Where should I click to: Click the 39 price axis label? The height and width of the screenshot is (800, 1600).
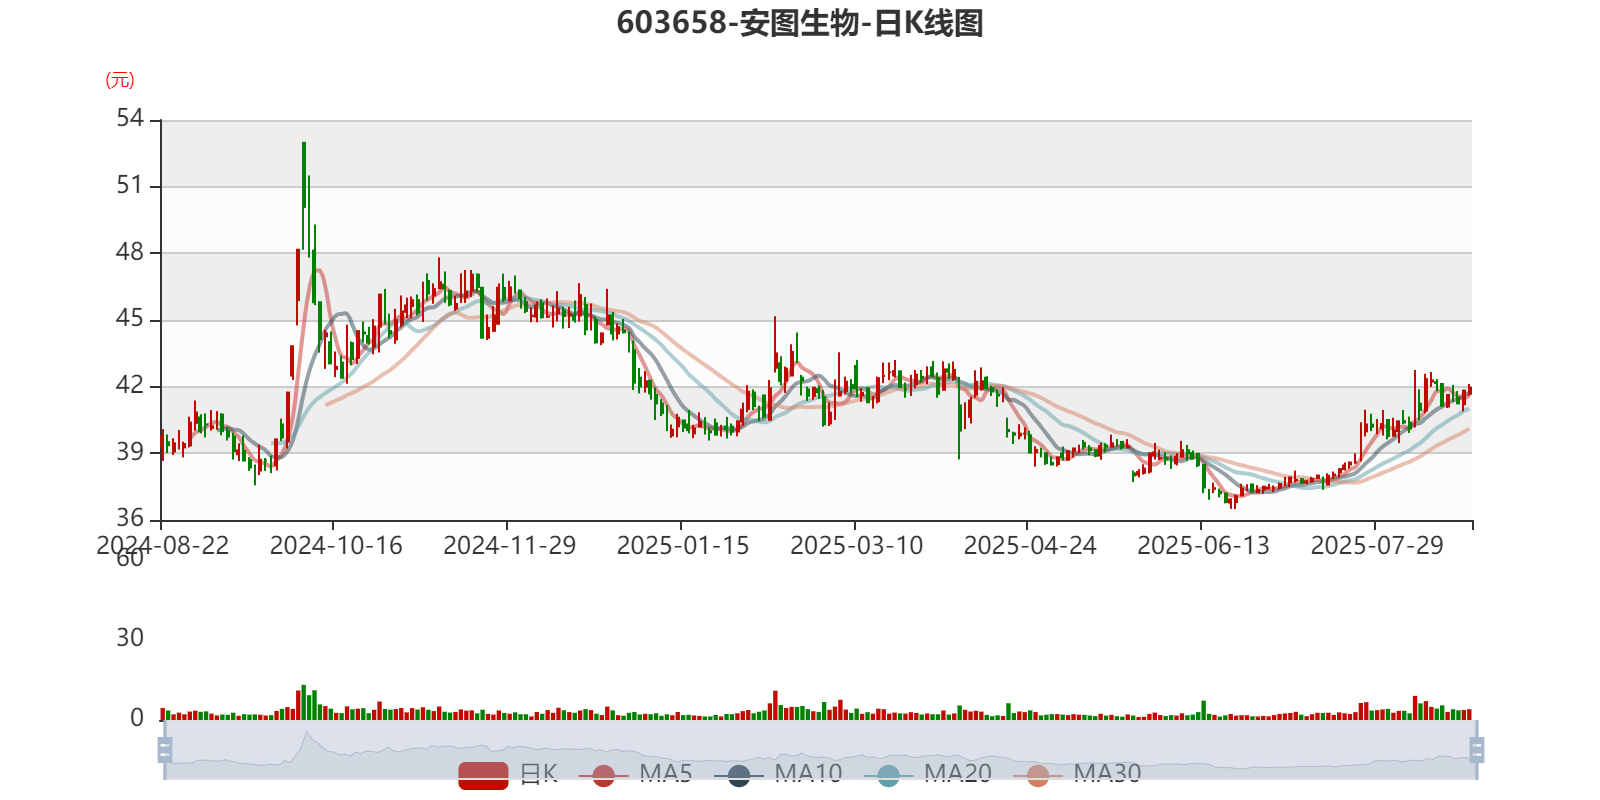(130, 452)
